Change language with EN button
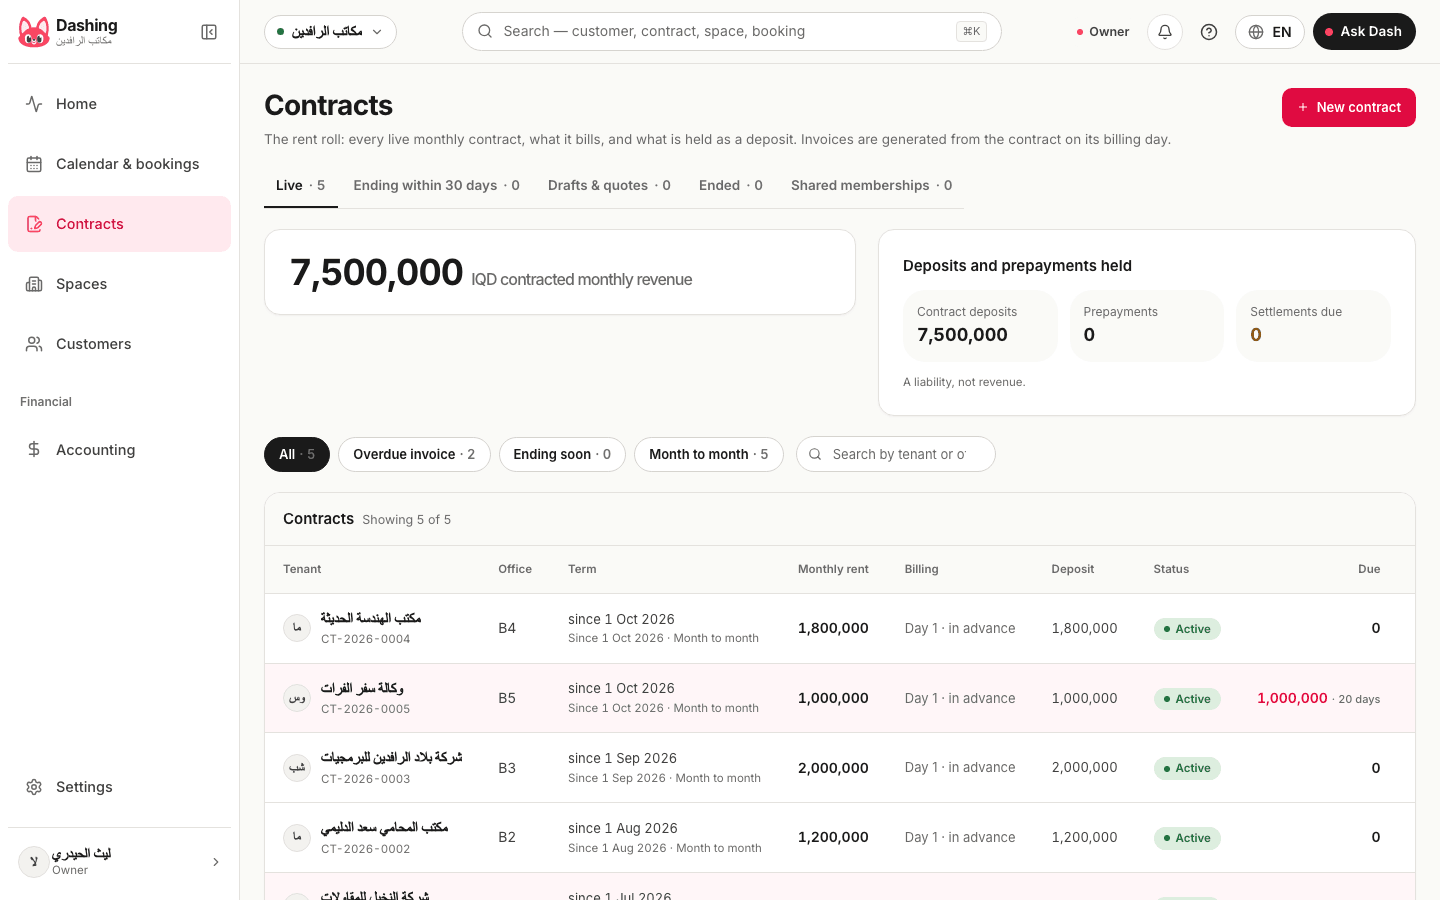Screen dimensions: 1440x900 coord(1270,32)
